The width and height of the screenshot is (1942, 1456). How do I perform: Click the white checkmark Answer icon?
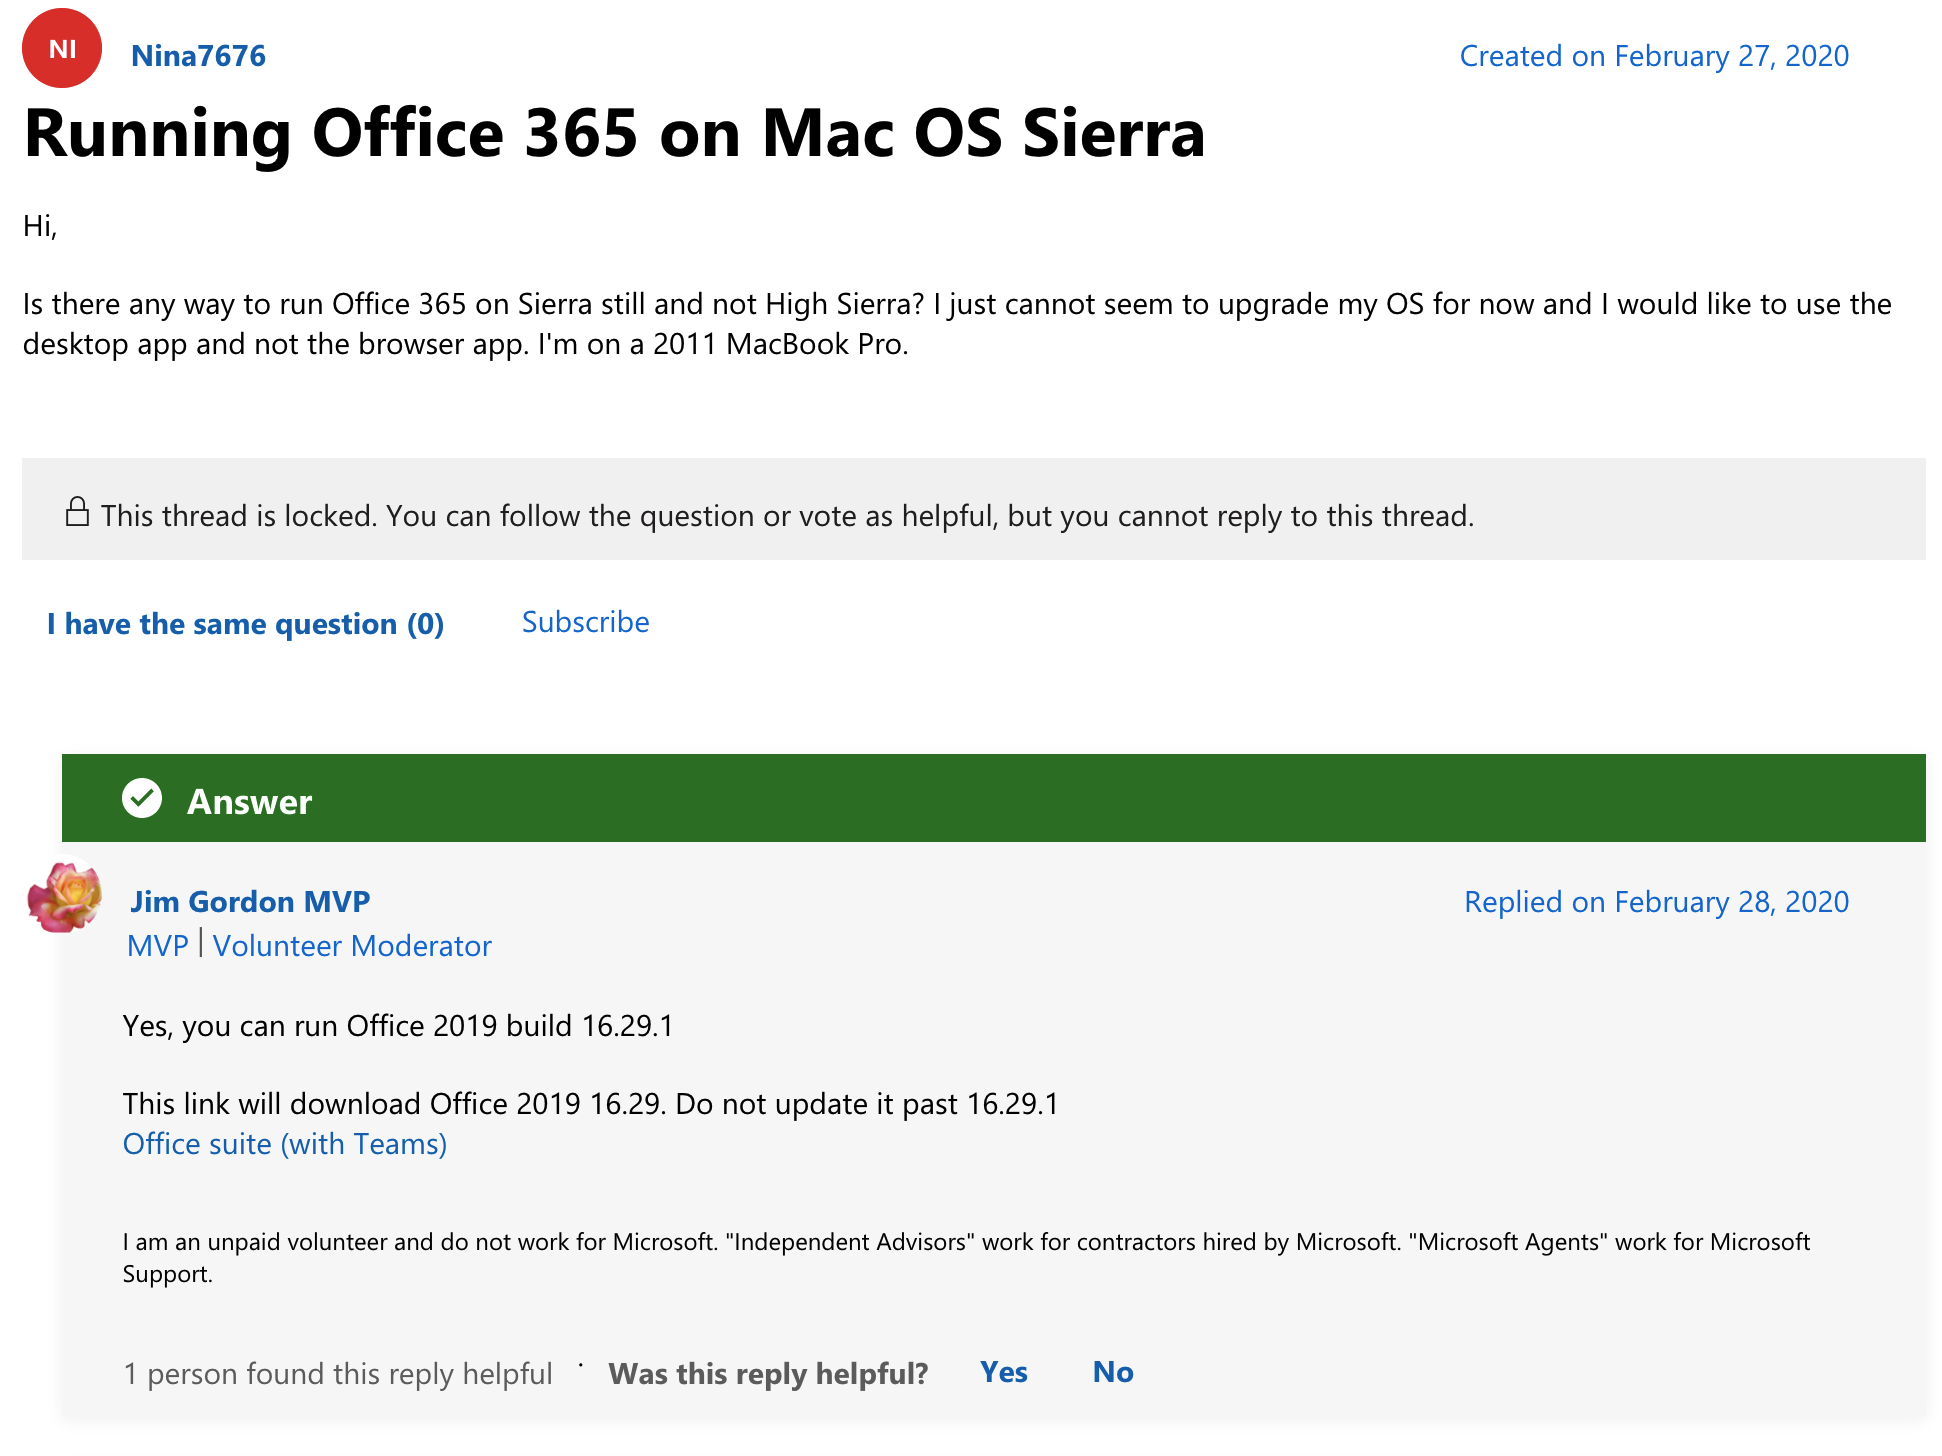click(142, 798)
